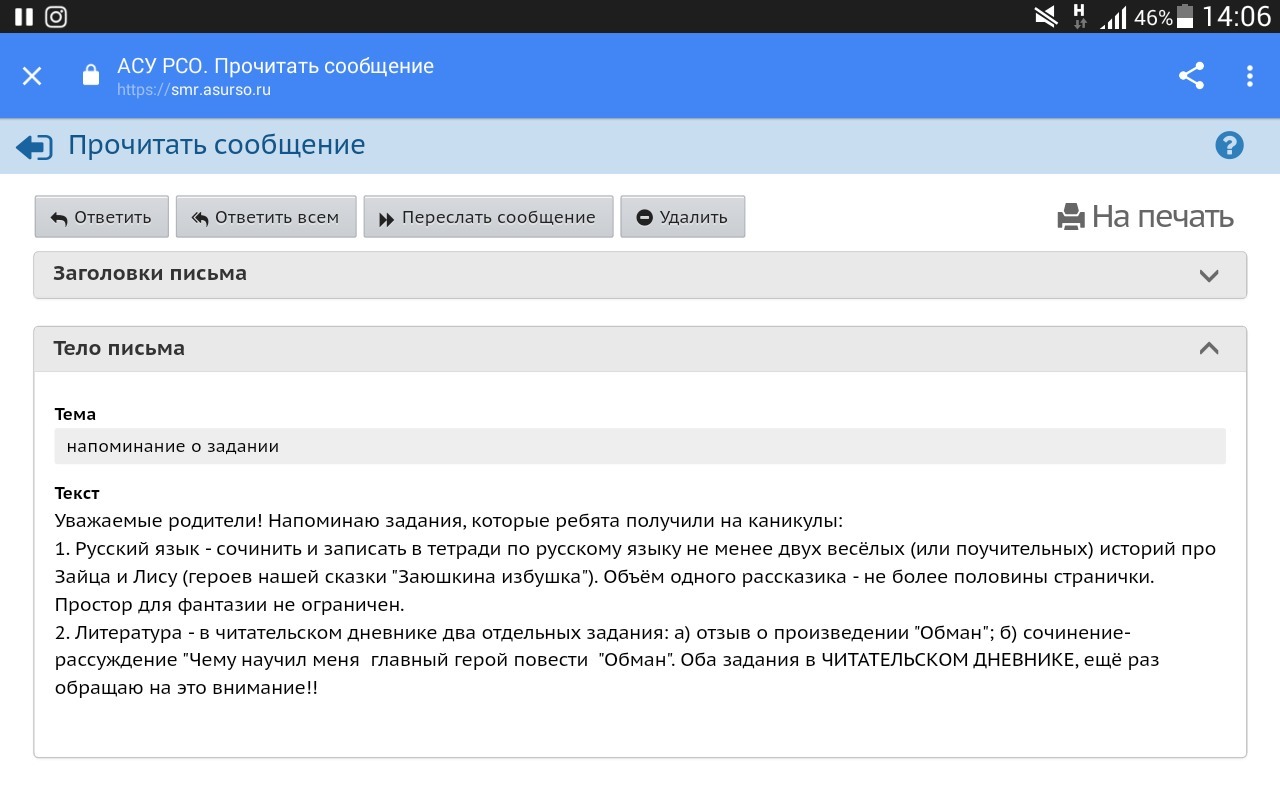Click the Тема field with напоминание о задании
Image resolution: width=1280 pixels, height=800 pixels.
pos(640,447)
